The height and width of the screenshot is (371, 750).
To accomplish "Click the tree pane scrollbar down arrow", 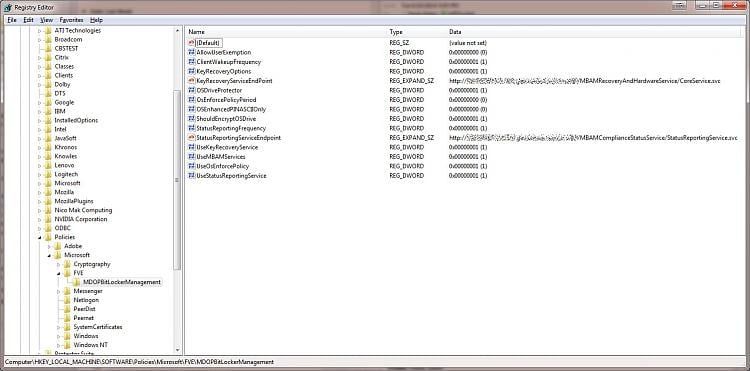I will click(x=177, y=350).
